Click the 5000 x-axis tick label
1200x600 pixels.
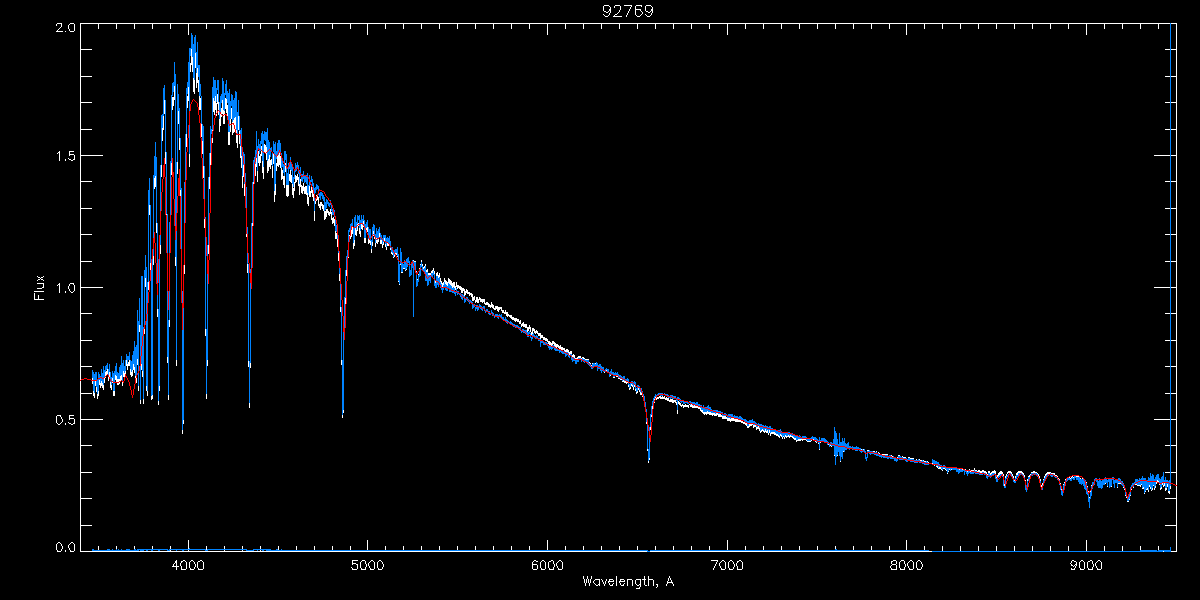367,564
